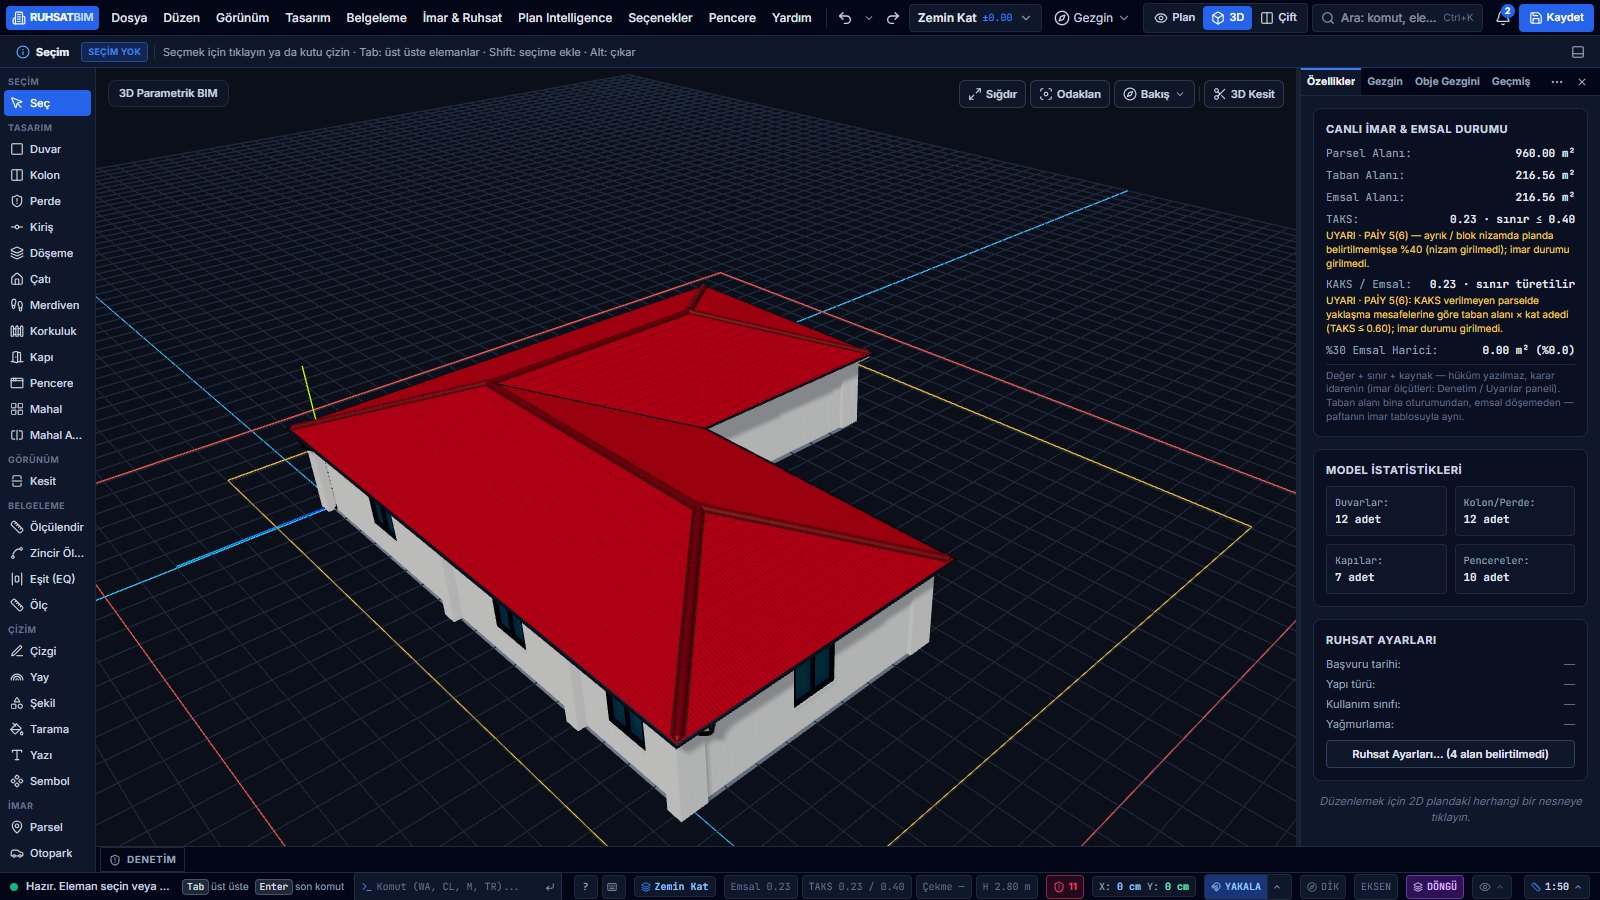The width and height of the screenshot is (1600, 900).
Task: Click the error count 11 badge
Action: (x=1065, y=887)
